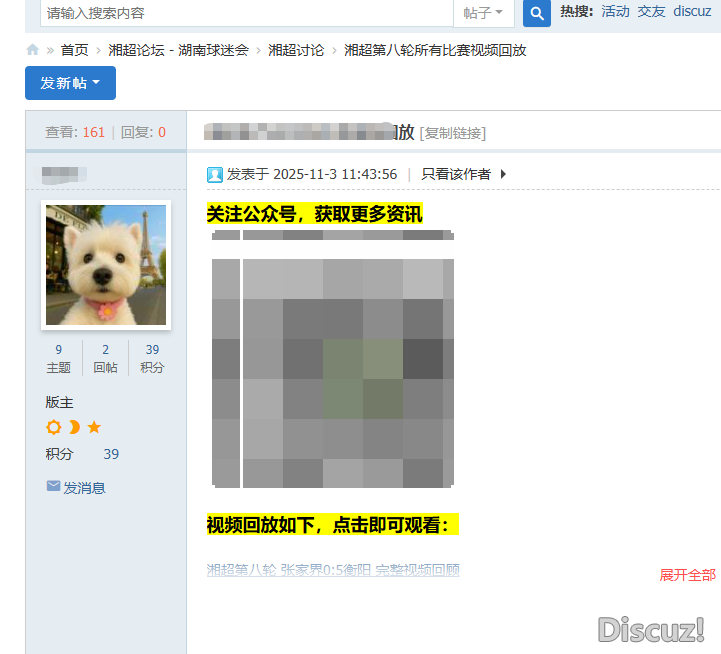This screenshot has height=654, width=721.
Task: Click the sun rank icon under 版主
Action: pos(54,427)
